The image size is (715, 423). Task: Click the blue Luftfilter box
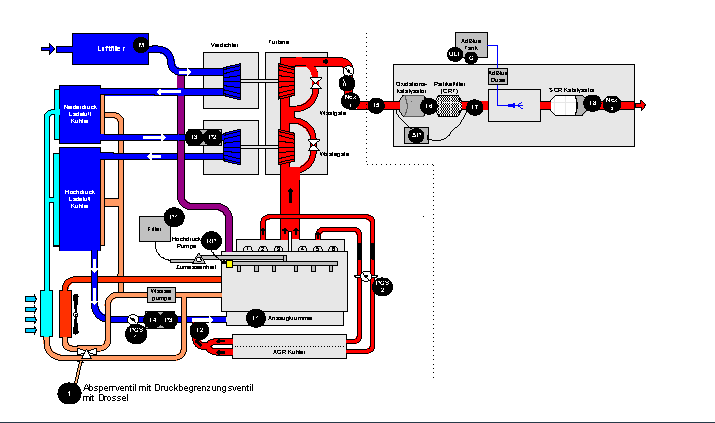click(110, 48)
